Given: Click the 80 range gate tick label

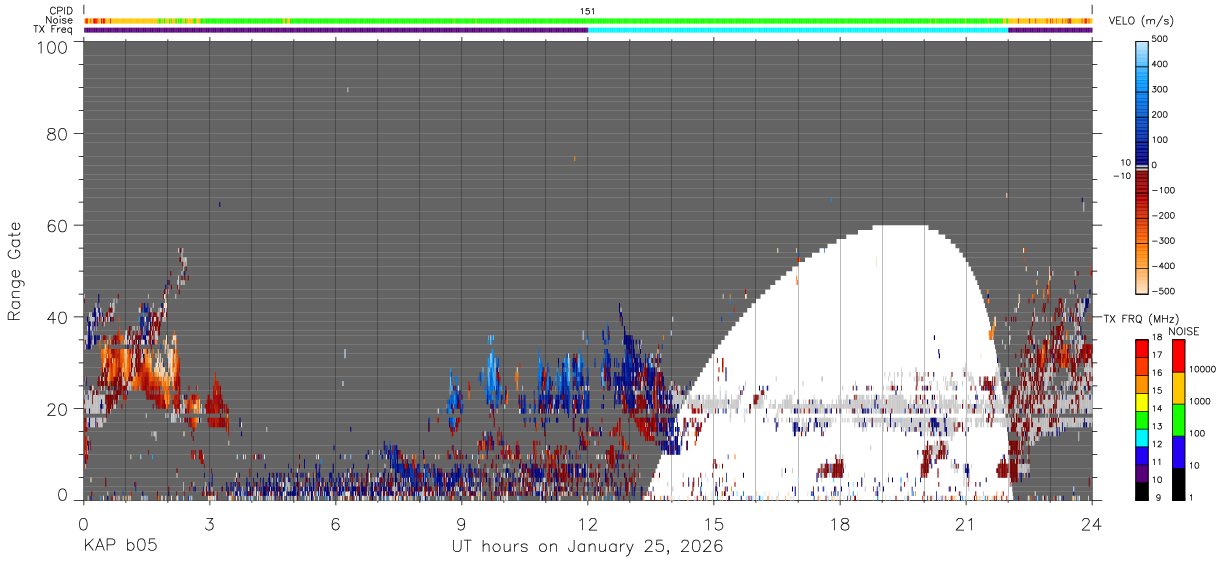Looking at the screenshot, I should 58,133.
